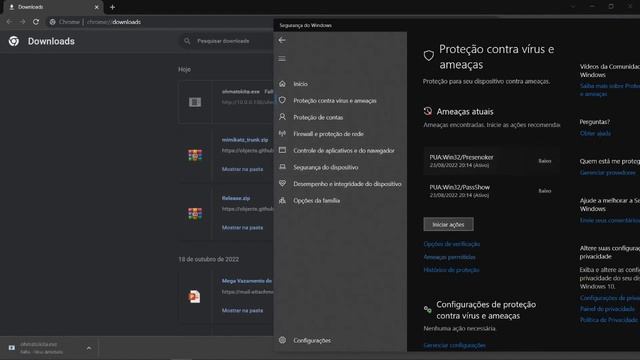Click search magnifier in downloads search
The width and height of the screenshot is (640, 360).
187,41
